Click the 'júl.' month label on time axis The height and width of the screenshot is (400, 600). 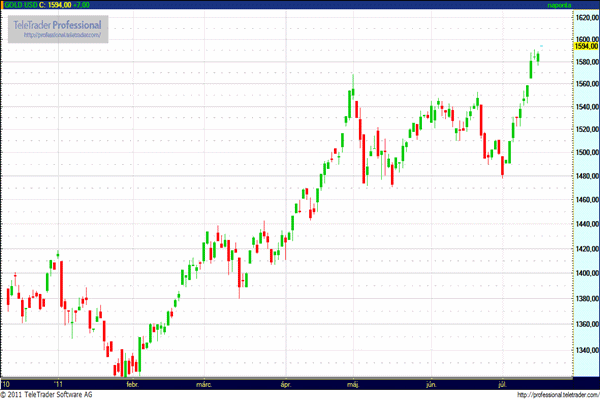[x=502, y=382]
